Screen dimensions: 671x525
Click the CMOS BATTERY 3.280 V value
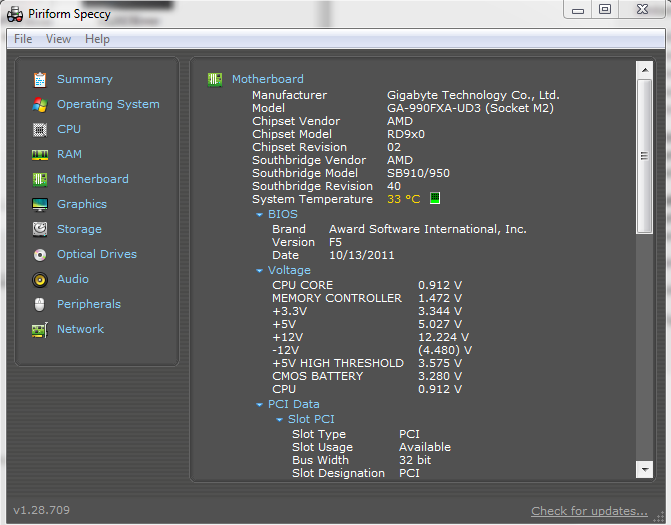click(440, 376)
